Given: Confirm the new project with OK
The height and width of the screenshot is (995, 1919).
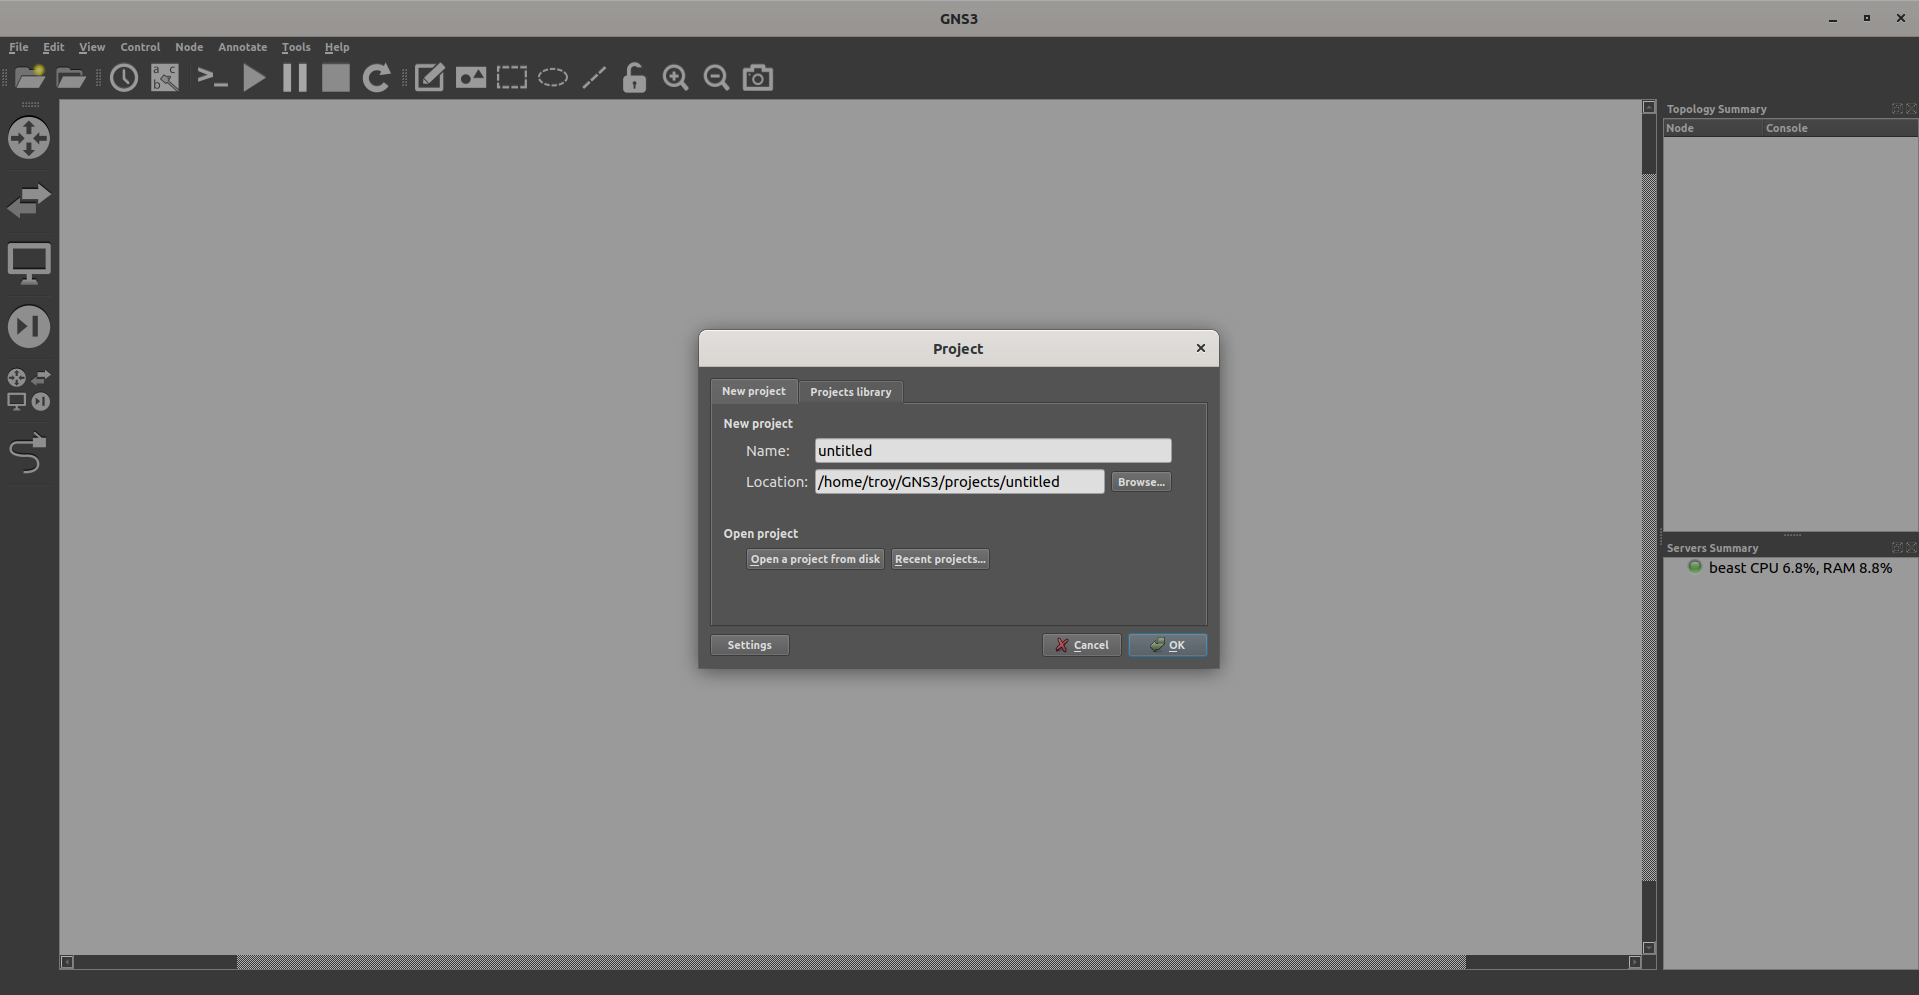Looking at the screenshot, I should 1168,645.
